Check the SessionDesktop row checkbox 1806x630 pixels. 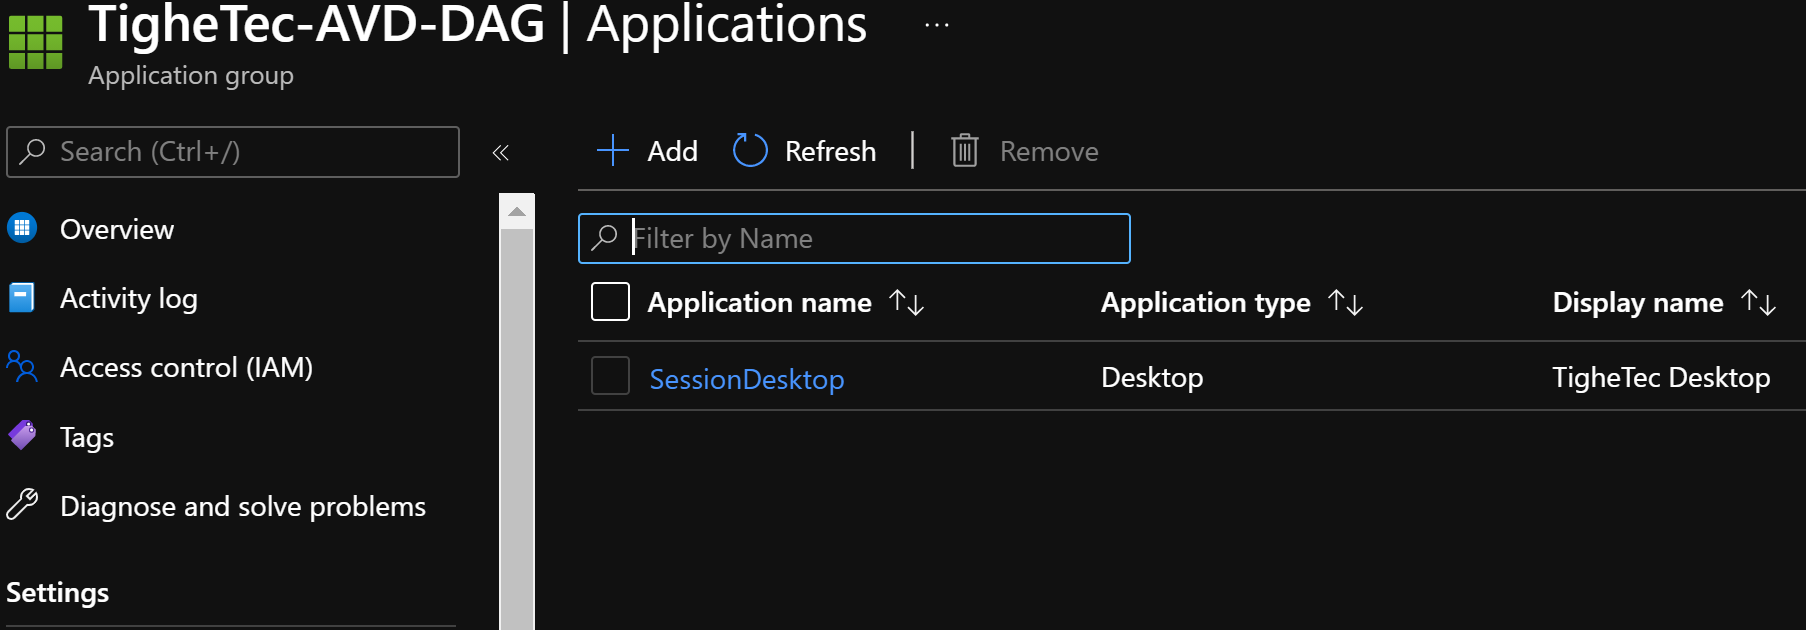tap(610, 376)
